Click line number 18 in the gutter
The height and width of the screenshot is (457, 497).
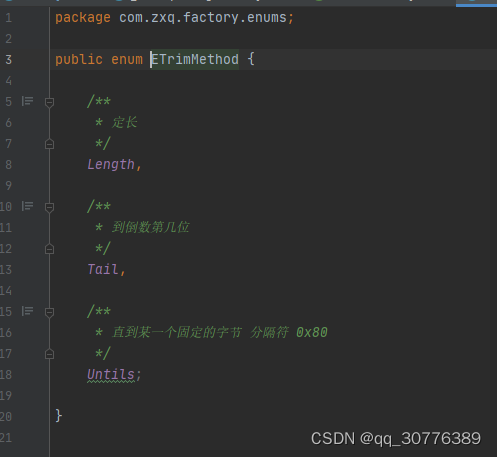[6, 375]
